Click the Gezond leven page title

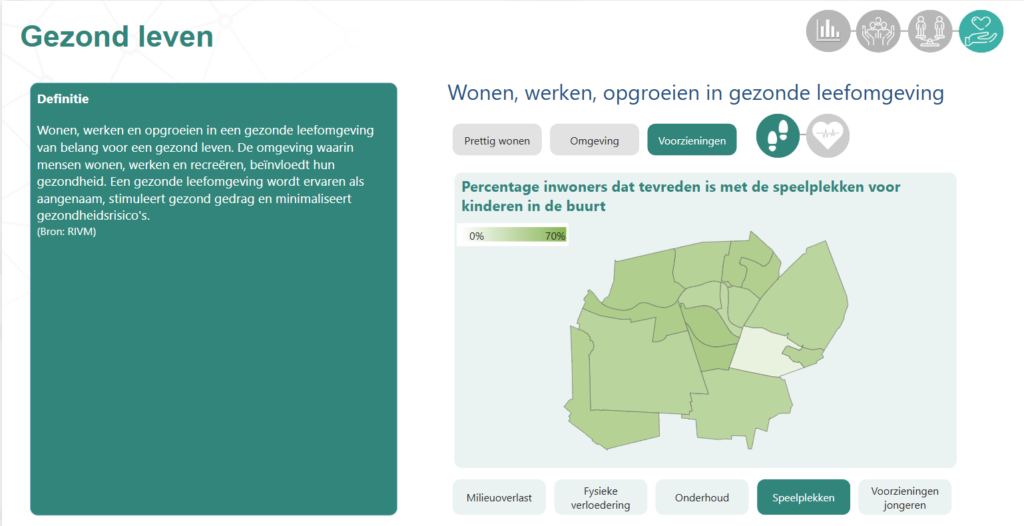tap(117, 37)
